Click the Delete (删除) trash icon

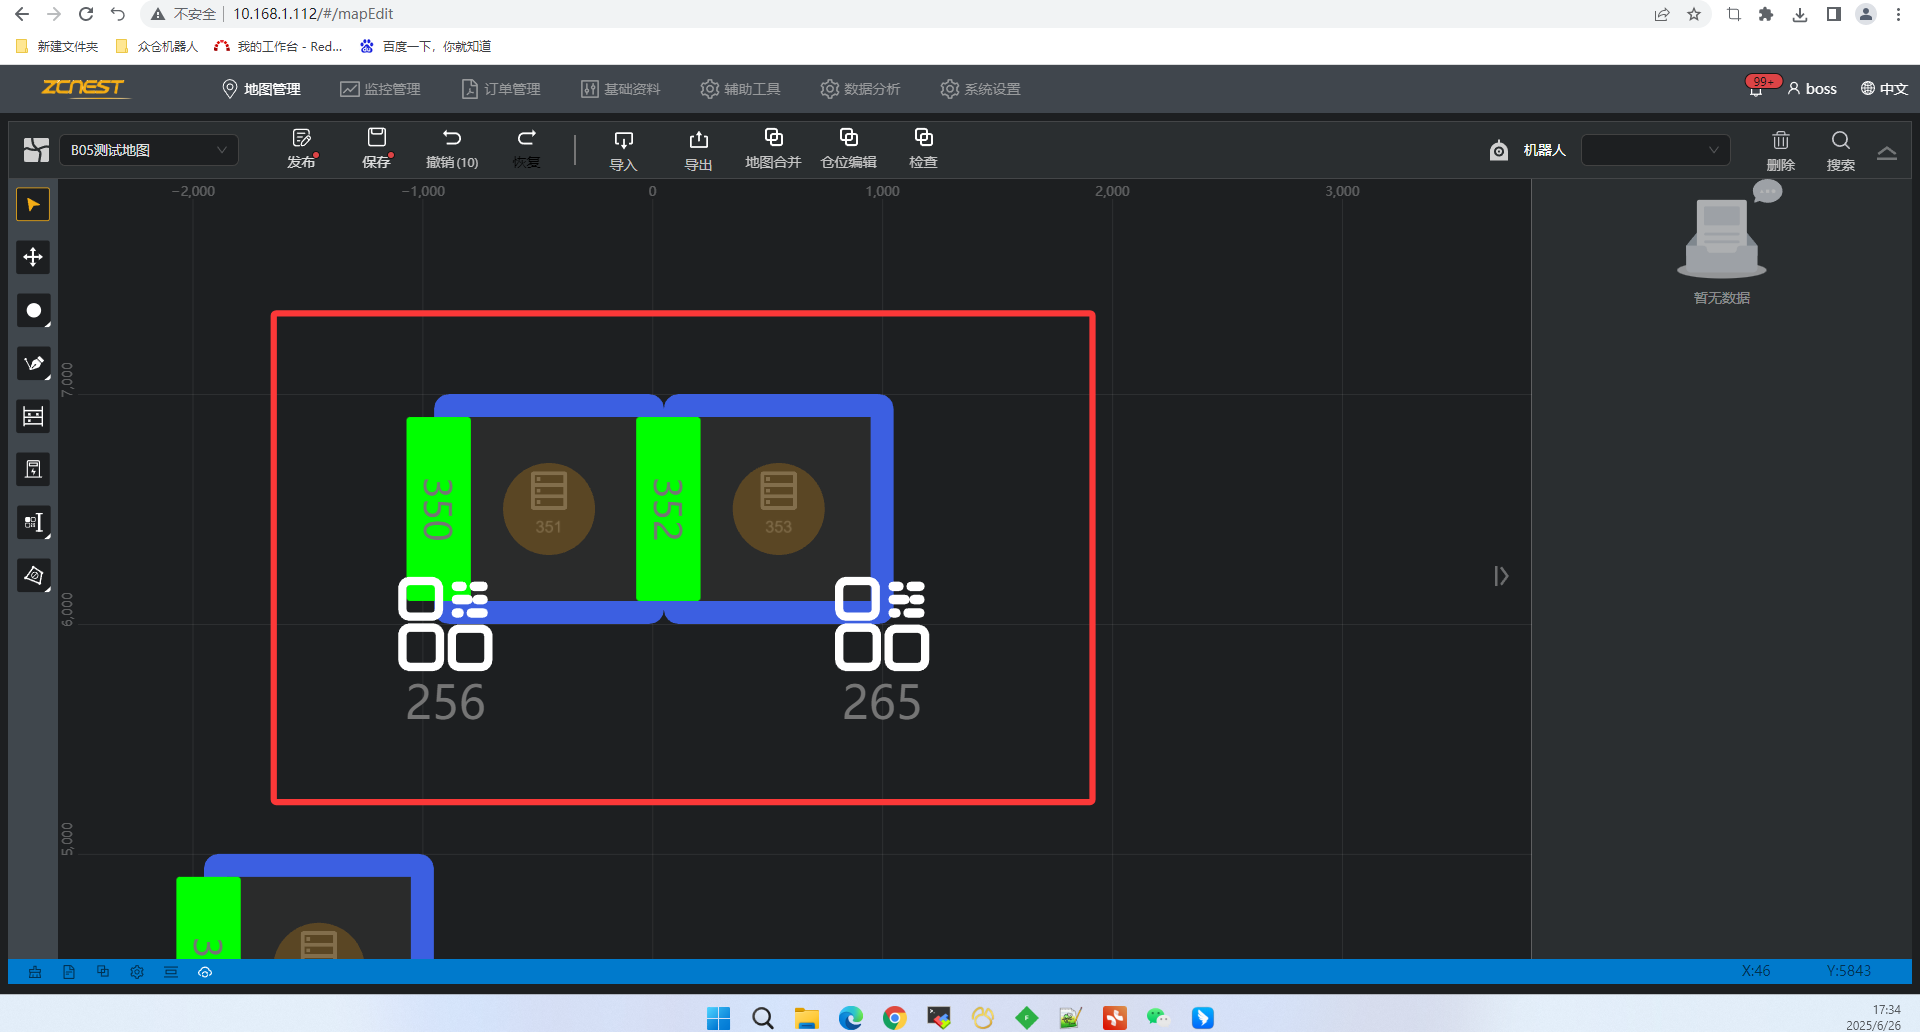(1781, 151)
